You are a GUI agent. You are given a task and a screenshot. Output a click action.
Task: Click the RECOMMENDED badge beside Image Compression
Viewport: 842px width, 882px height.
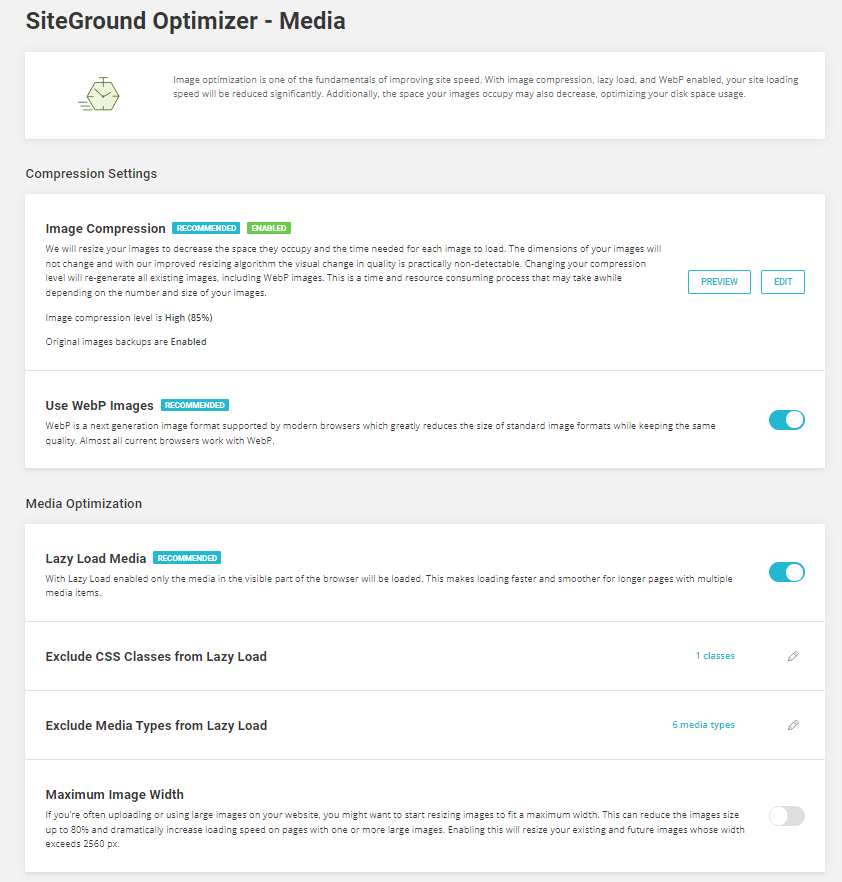pos(205,228)
